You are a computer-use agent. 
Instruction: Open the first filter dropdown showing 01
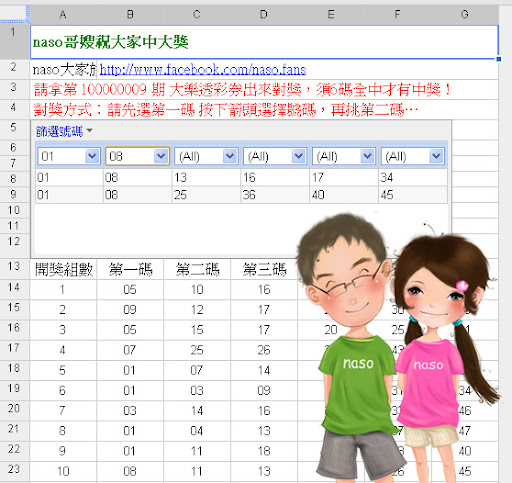(69, 156)
